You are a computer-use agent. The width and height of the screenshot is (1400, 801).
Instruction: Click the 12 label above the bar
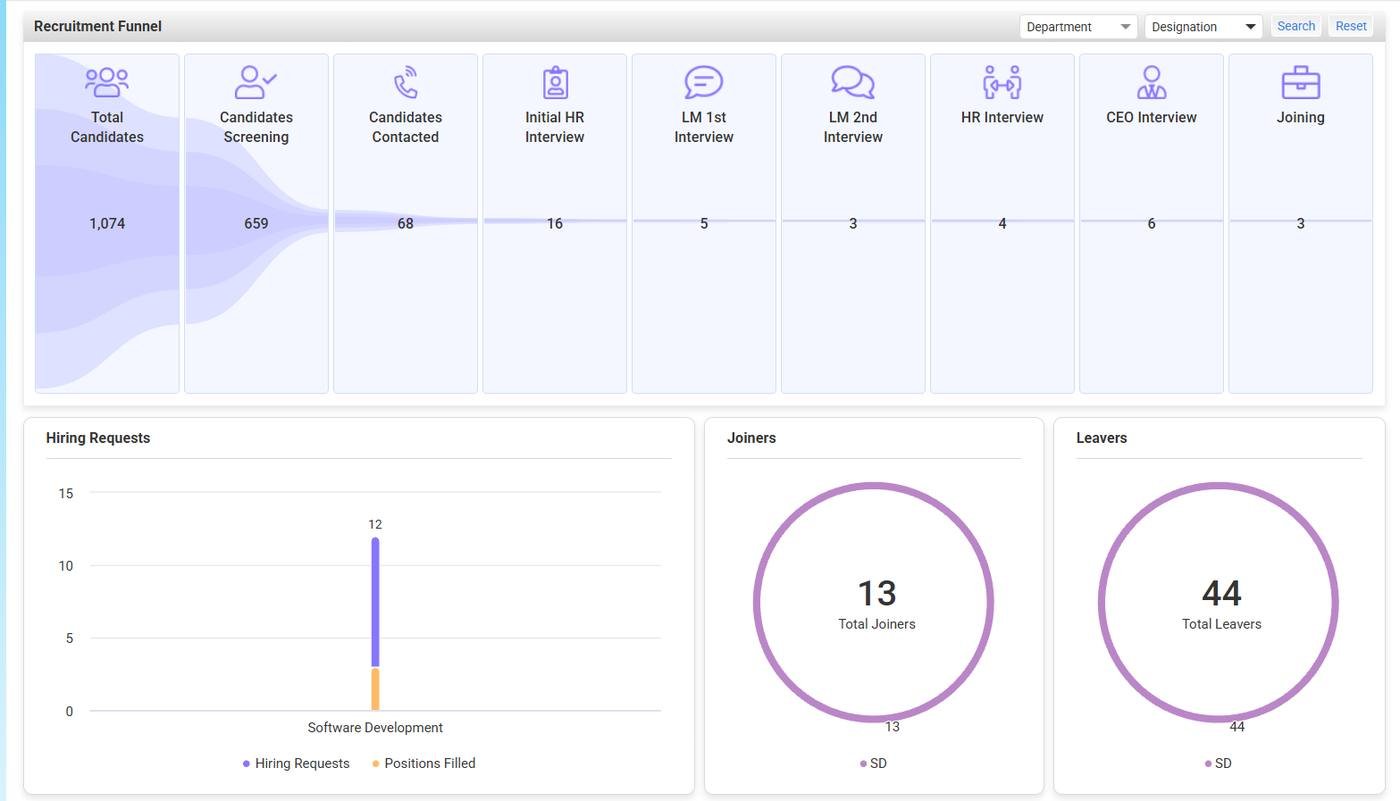pyautogui.click(x=375, y=524)
